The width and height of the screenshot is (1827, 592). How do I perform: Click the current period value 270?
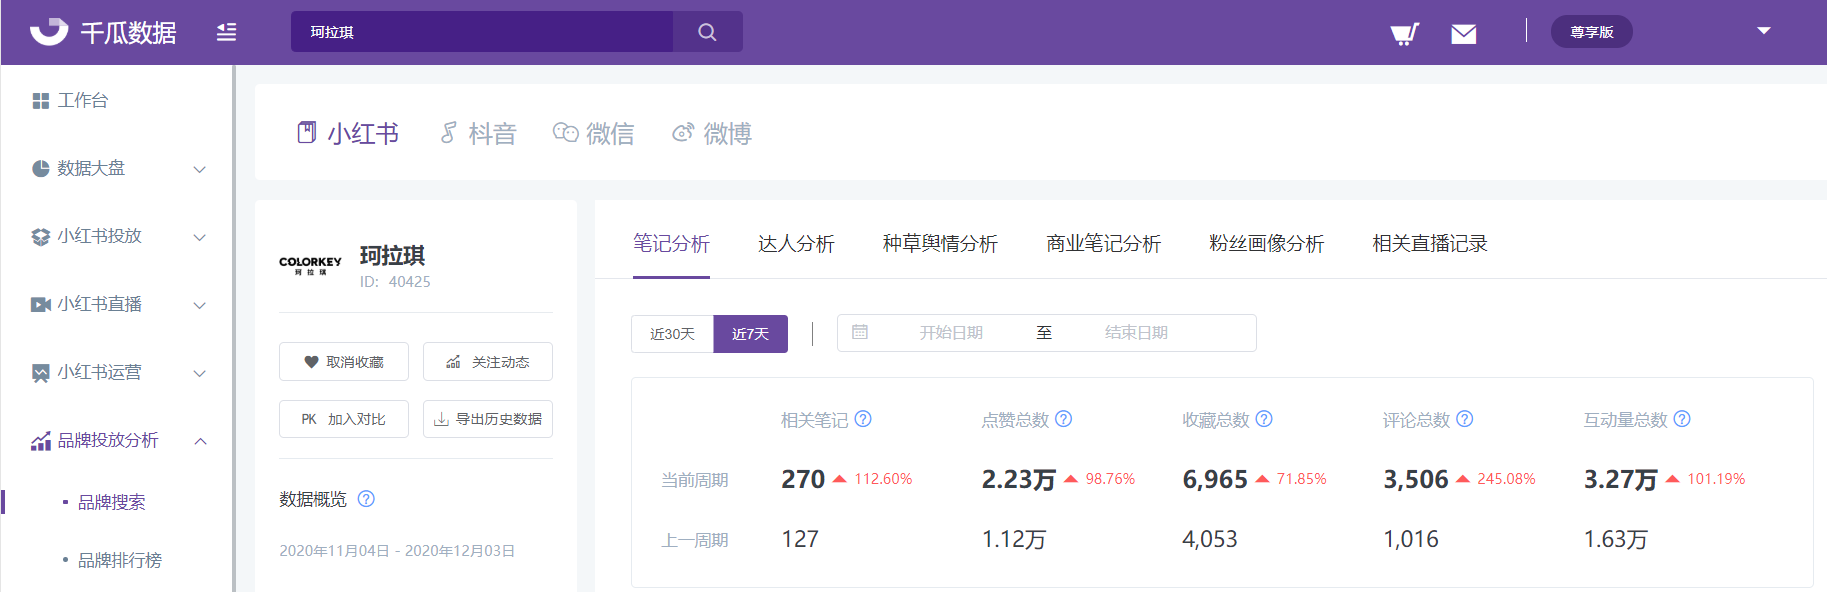[x=803, y=480]
